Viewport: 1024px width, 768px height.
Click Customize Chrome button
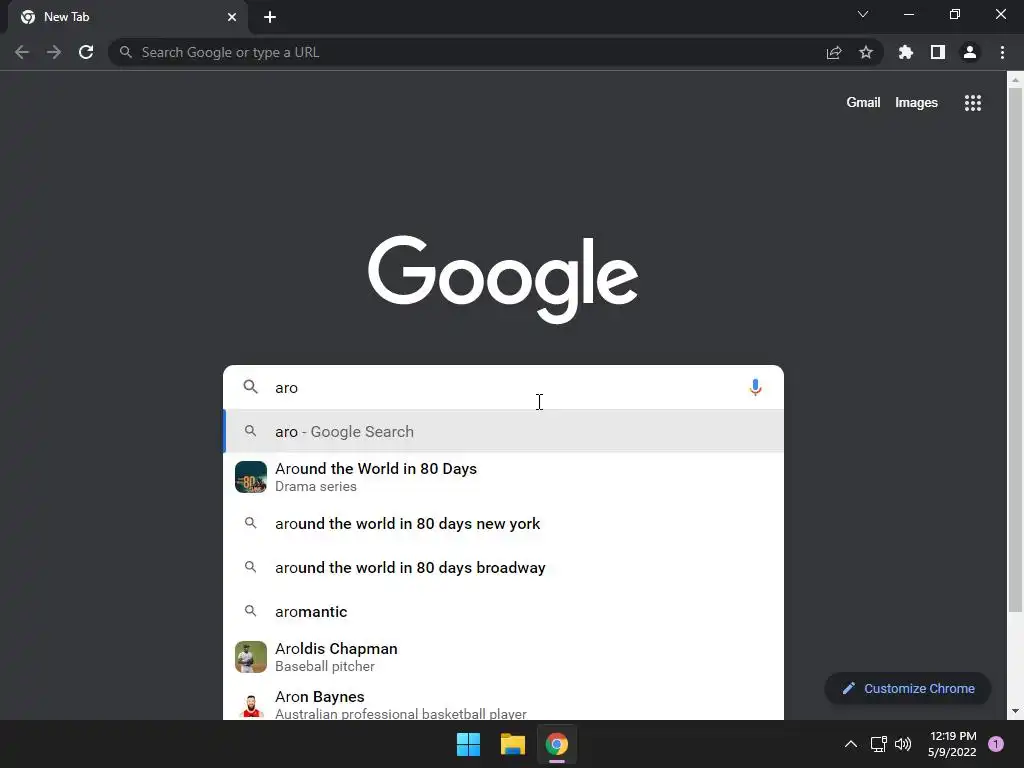point(908,688)
